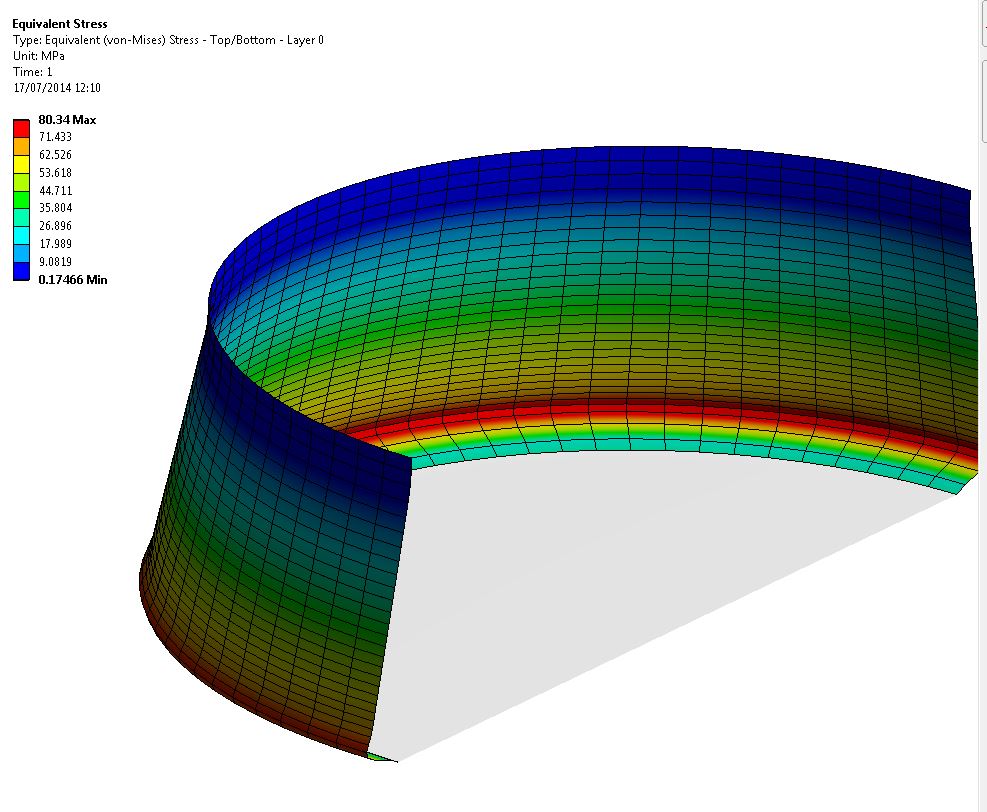Click the dark blue color band in the legend
The image size is (987, 812).
click(x=21, y=271)
